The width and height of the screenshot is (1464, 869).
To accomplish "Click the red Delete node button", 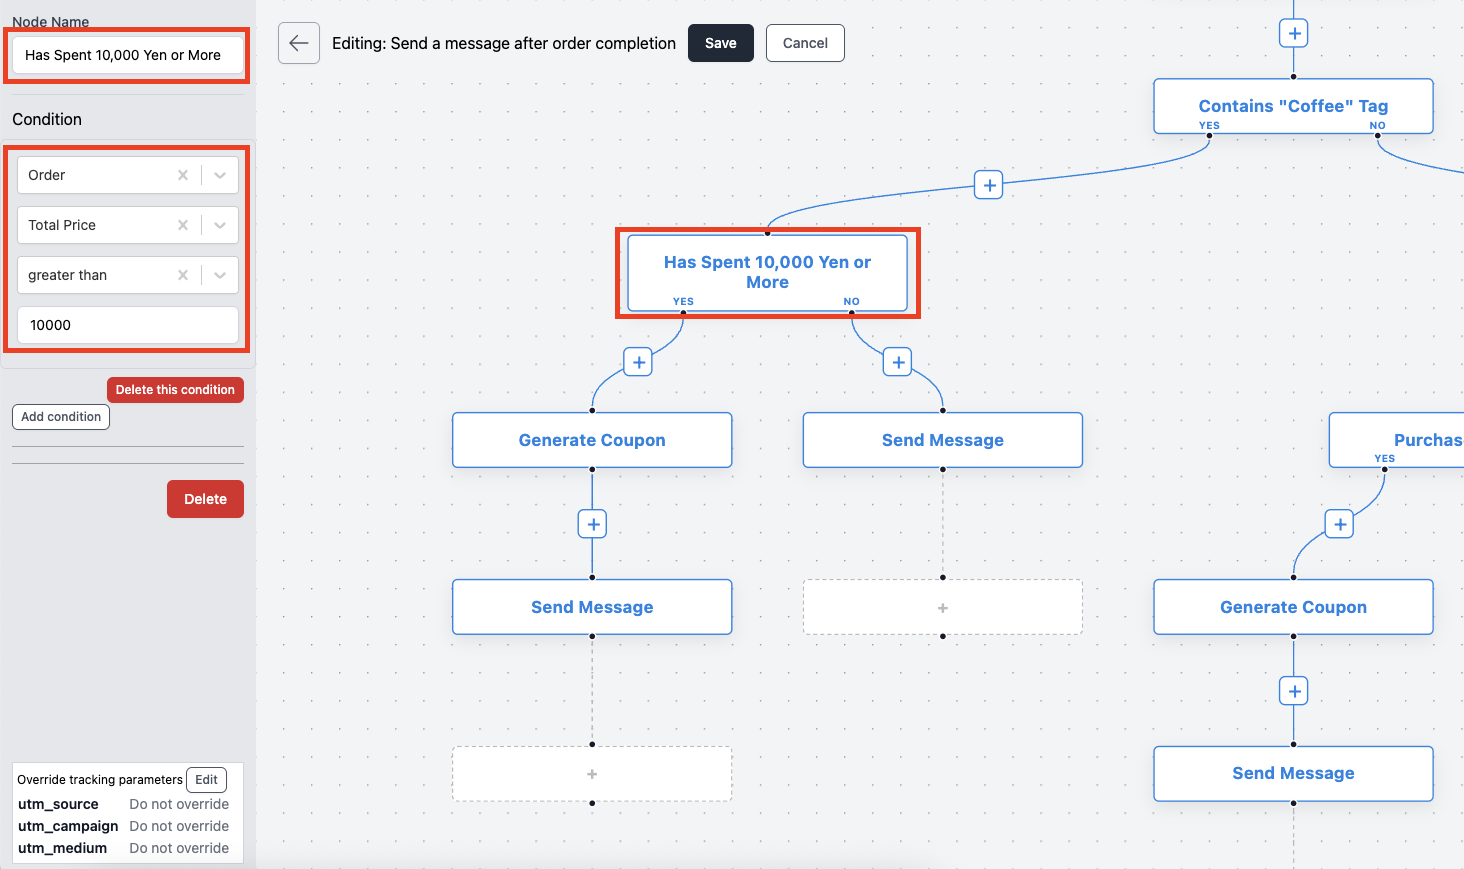I will click(x=205, y=499).
